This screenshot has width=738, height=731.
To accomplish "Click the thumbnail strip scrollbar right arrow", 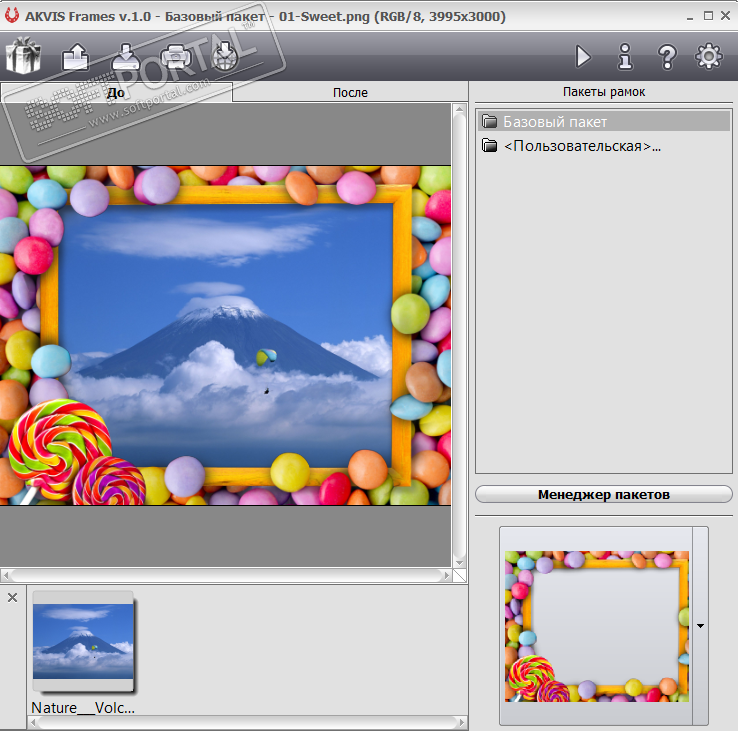I will tap(462, 722).
